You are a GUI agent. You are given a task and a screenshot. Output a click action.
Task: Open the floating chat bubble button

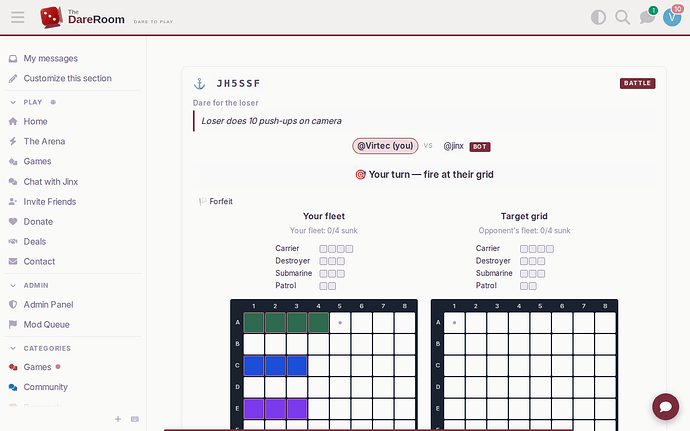click(665, 406)
